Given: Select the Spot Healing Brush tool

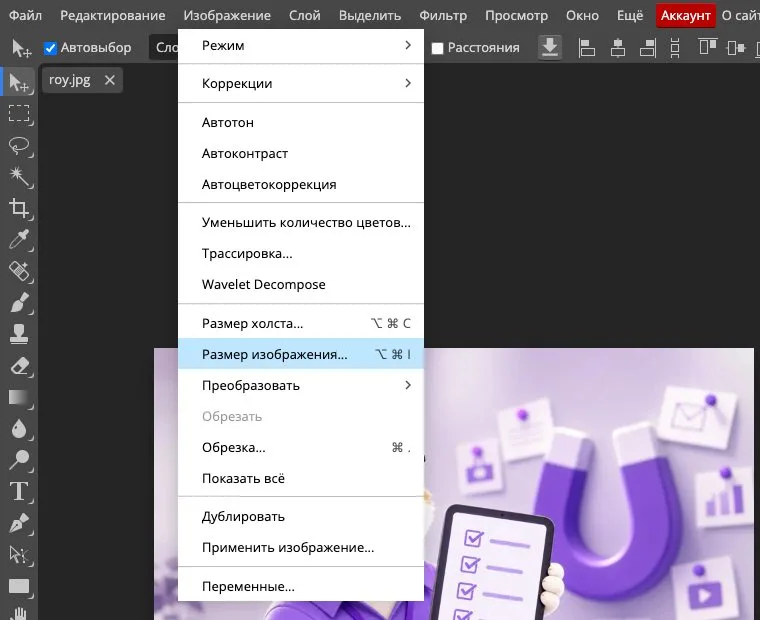Looking at the screenshot, I should click(19, 271).
